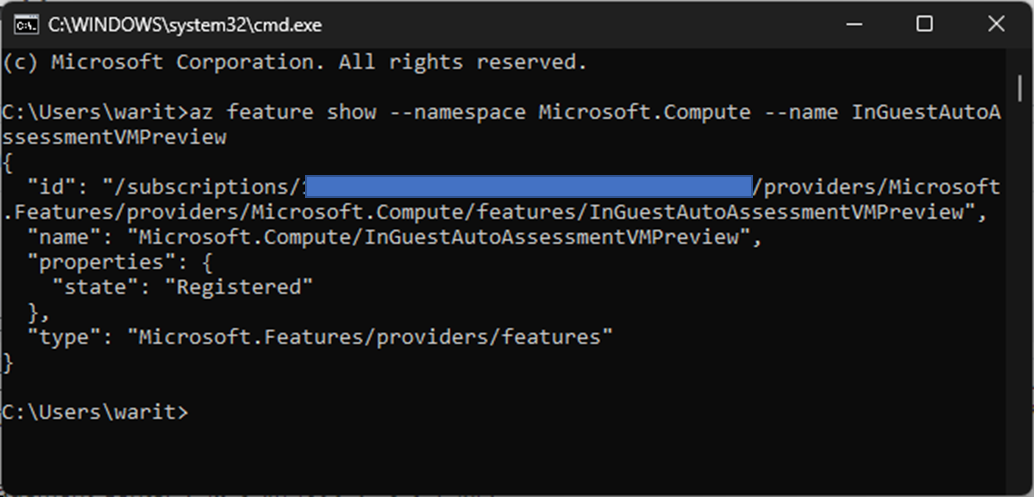Click the vertical scrollbar thumb
The image size is (1034, 497).
[1019, 87]
